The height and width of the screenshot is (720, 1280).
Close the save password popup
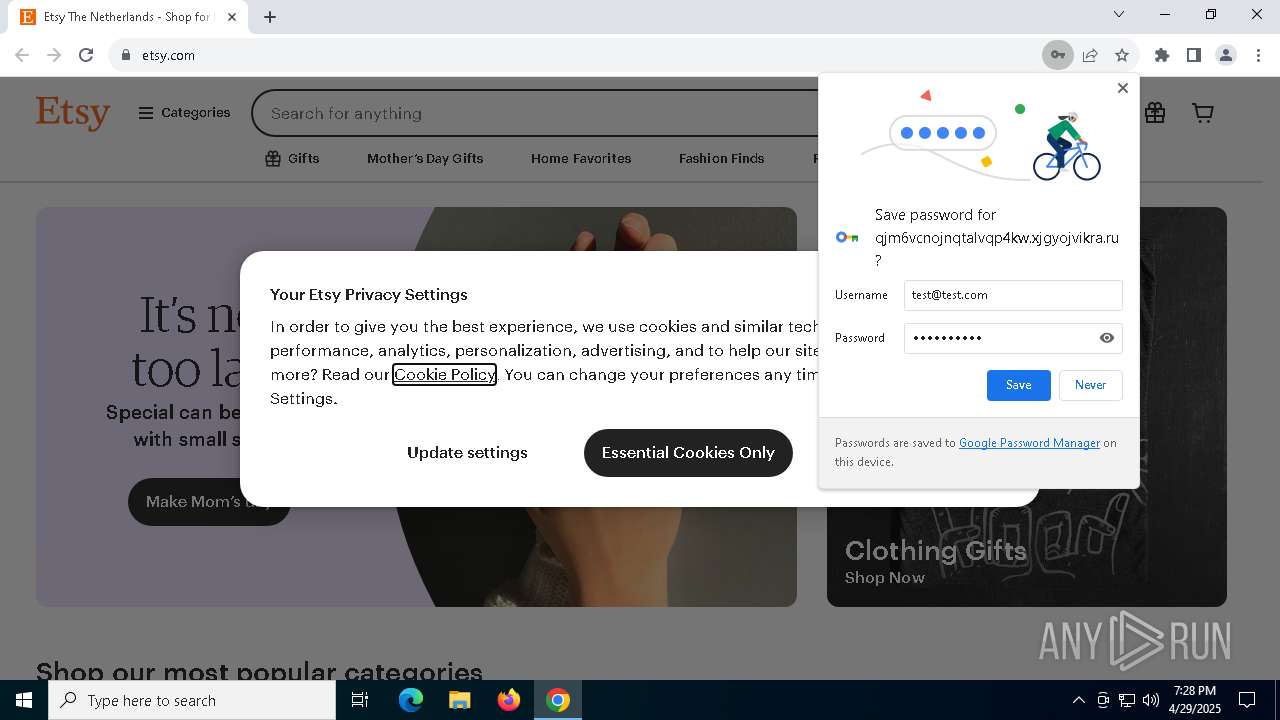(x=1123, y=88)
